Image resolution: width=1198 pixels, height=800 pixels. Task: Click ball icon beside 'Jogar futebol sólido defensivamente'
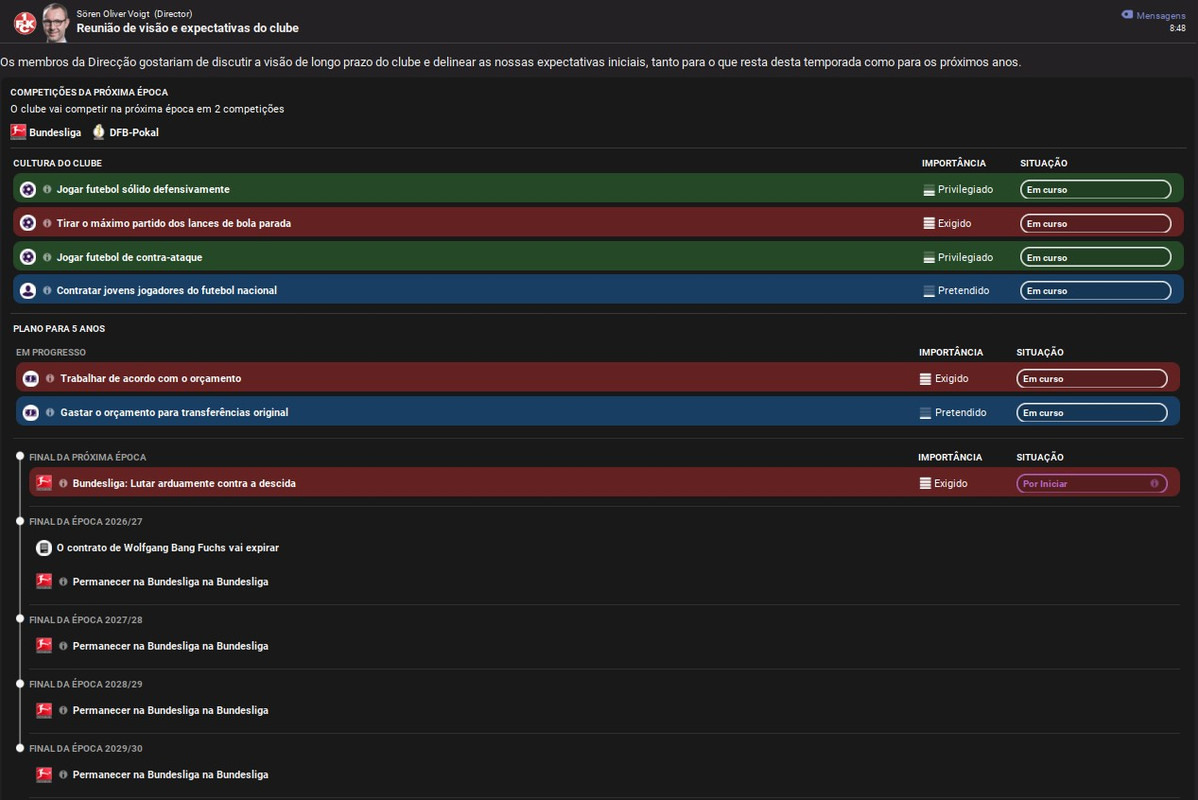[x=28, y=189]
